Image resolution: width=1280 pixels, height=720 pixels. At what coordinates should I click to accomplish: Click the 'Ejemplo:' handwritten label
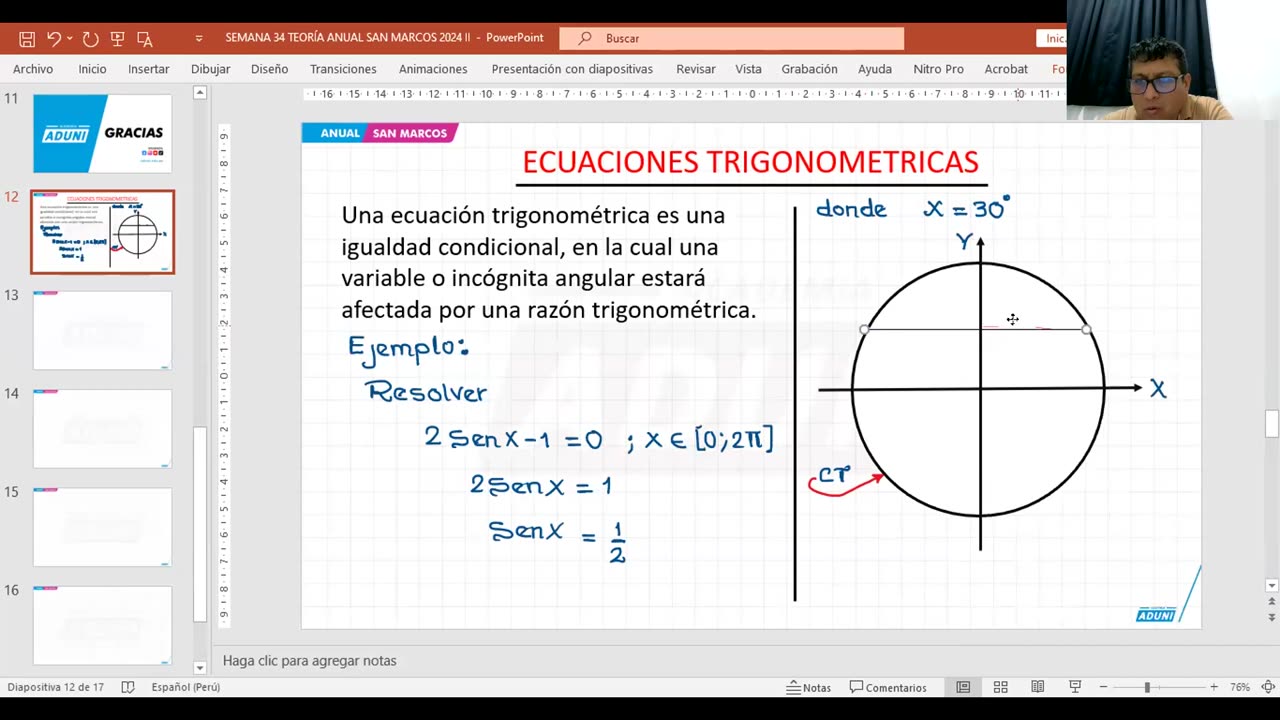tap(408, 348)
